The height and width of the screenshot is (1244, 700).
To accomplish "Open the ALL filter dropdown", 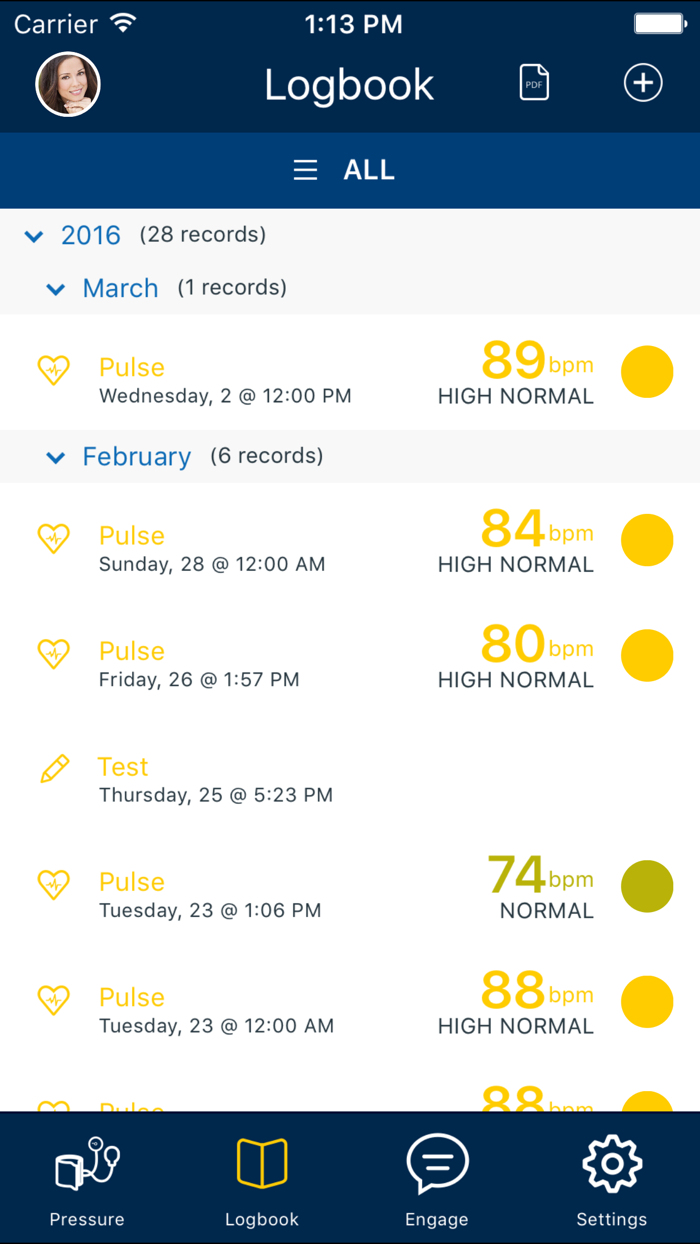I will (x=369, y=170).
